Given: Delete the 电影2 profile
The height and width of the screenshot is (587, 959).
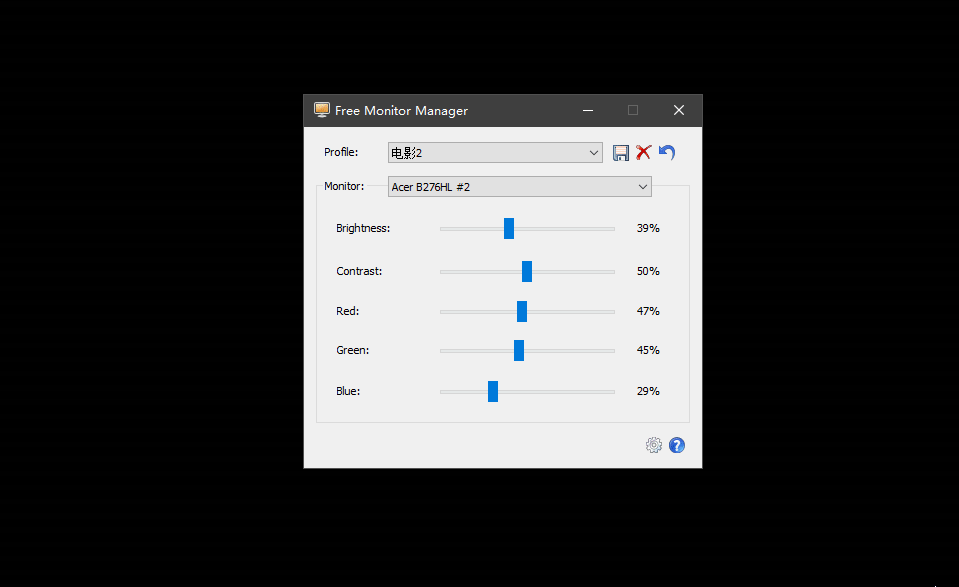Looking at the screenshot, I should [643, 152].
